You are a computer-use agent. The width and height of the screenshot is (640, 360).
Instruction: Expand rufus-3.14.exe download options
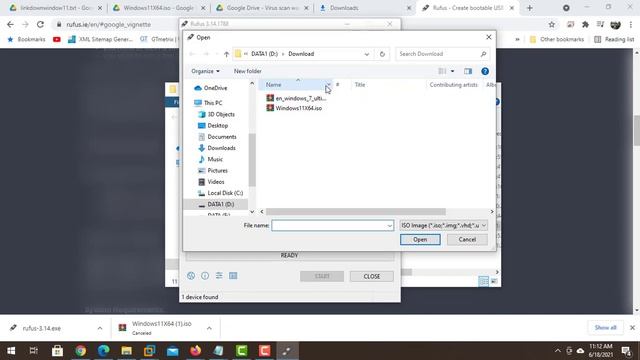[x=100, y=328]
